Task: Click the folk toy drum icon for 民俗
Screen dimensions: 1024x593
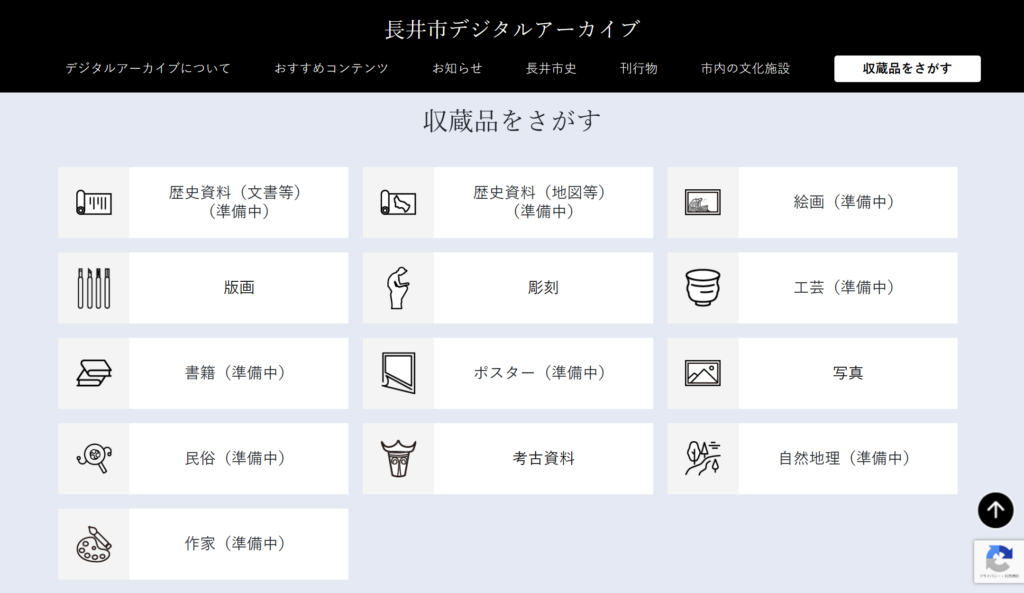Action: (94, 459)
